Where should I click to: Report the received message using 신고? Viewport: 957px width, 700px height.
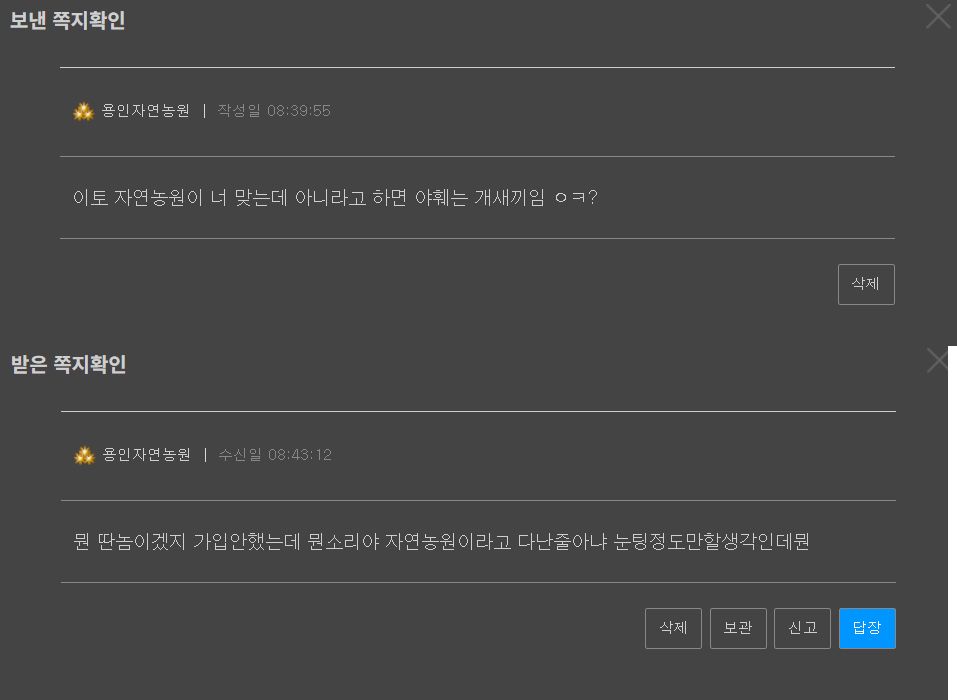(803, 628)
